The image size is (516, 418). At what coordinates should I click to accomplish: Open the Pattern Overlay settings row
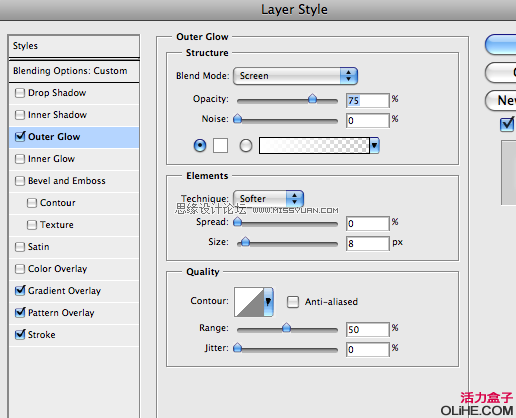tap(74, 313)
